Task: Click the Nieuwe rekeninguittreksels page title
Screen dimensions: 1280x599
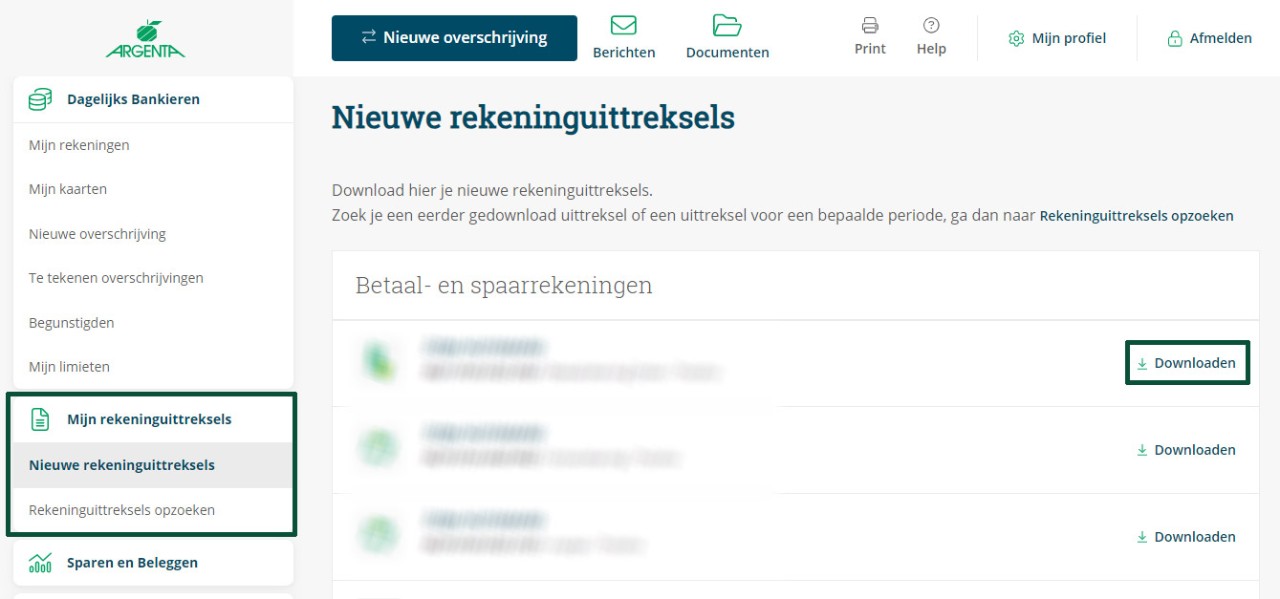Action: pos(533,118)
